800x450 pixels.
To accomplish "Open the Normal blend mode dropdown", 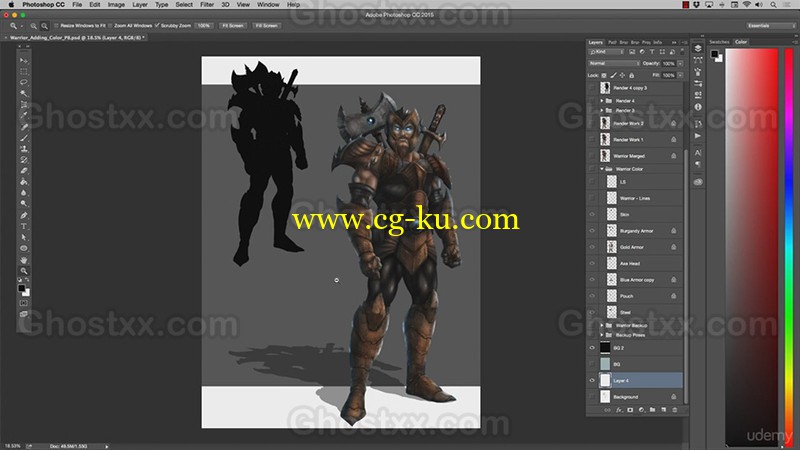I will 614,63.
